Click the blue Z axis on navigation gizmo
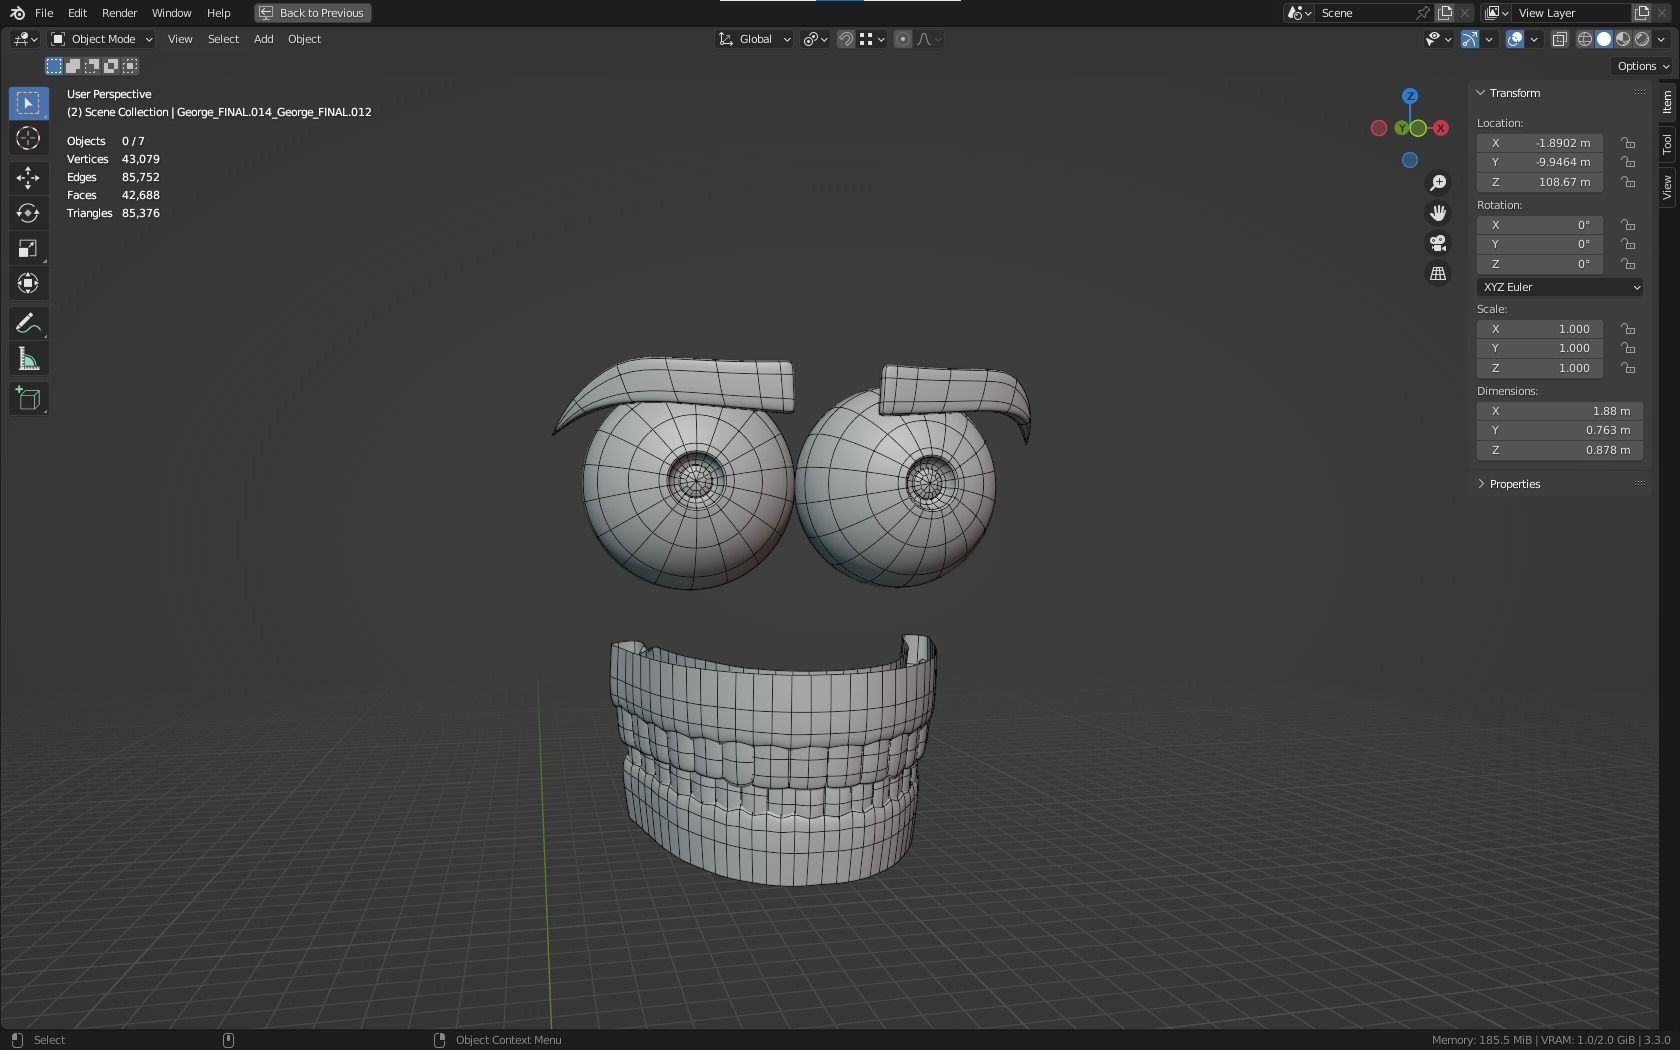1680x1050 pixels. click(x=1410, y=96)
